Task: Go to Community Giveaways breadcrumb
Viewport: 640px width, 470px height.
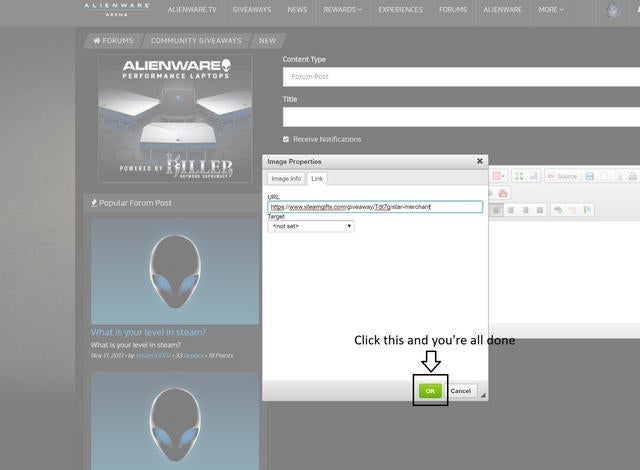Action: tap(196, 41)
